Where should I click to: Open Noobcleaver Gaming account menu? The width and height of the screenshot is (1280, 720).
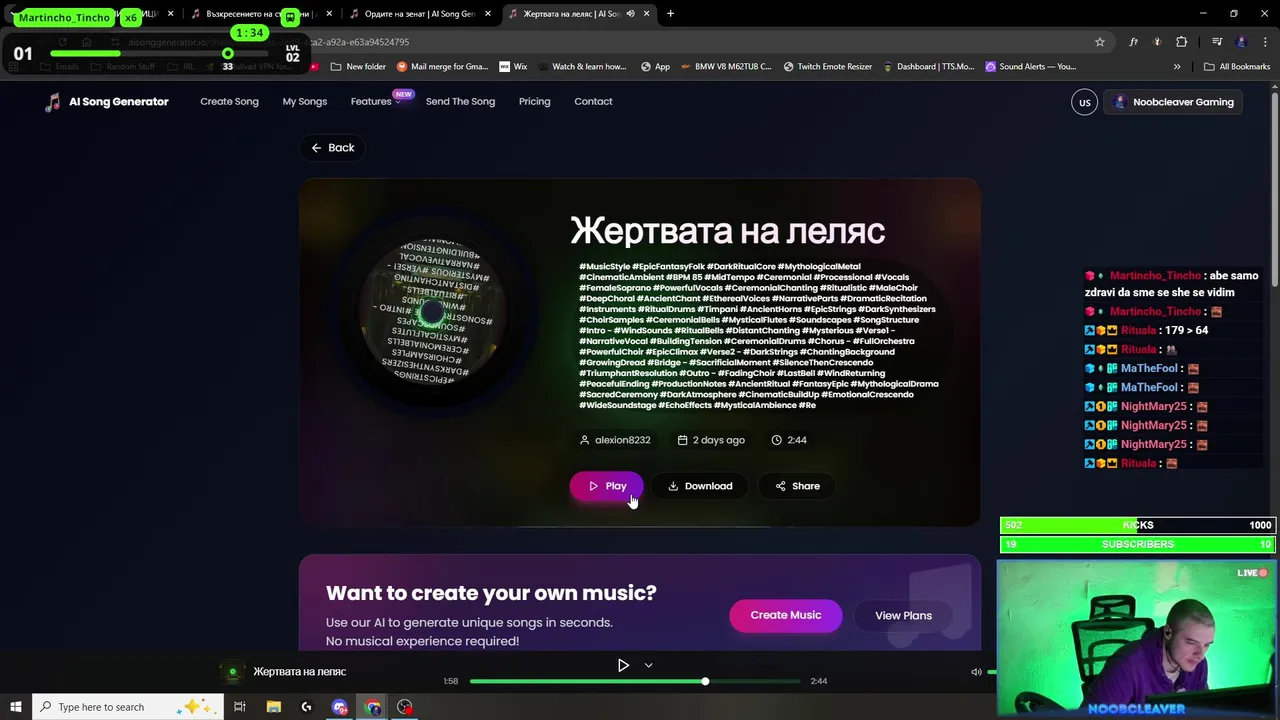coord(1173,102)
